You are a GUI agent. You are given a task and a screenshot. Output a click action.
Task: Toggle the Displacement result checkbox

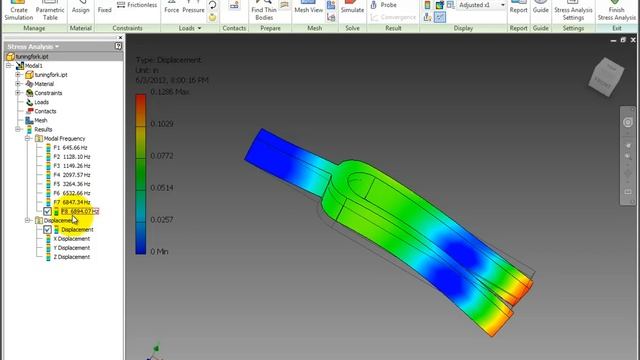coord(47,229)
